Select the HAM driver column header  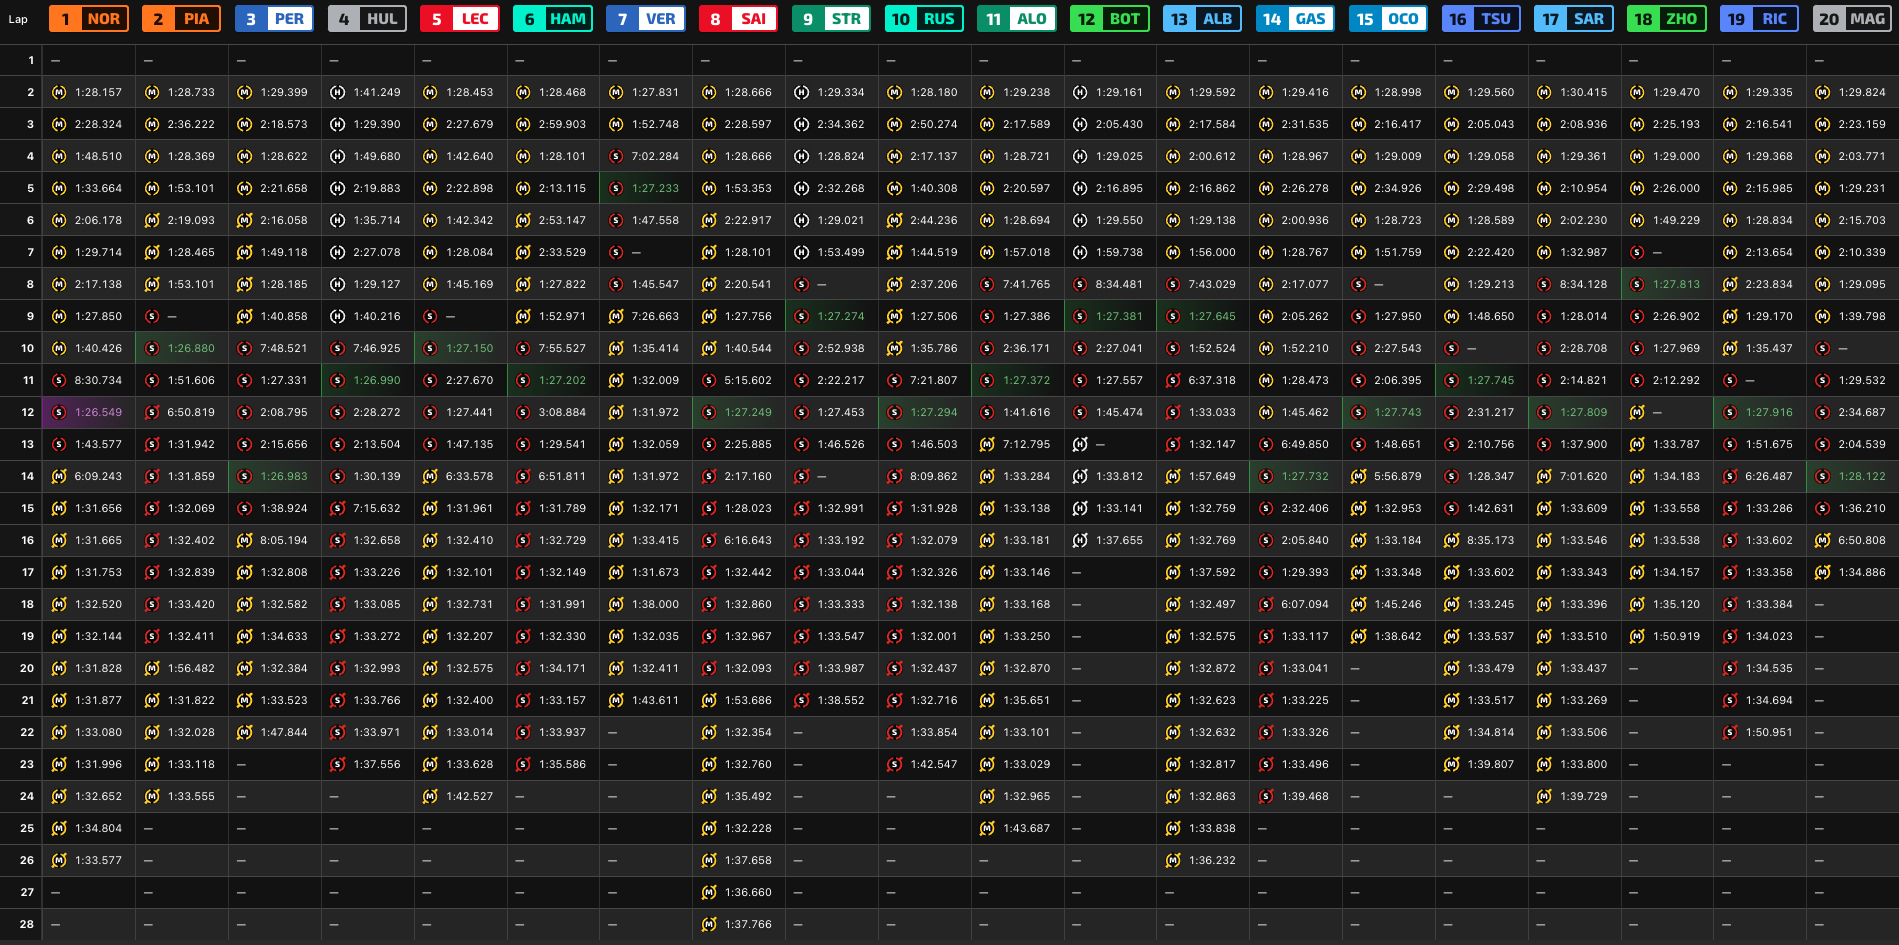click(553, 19)
